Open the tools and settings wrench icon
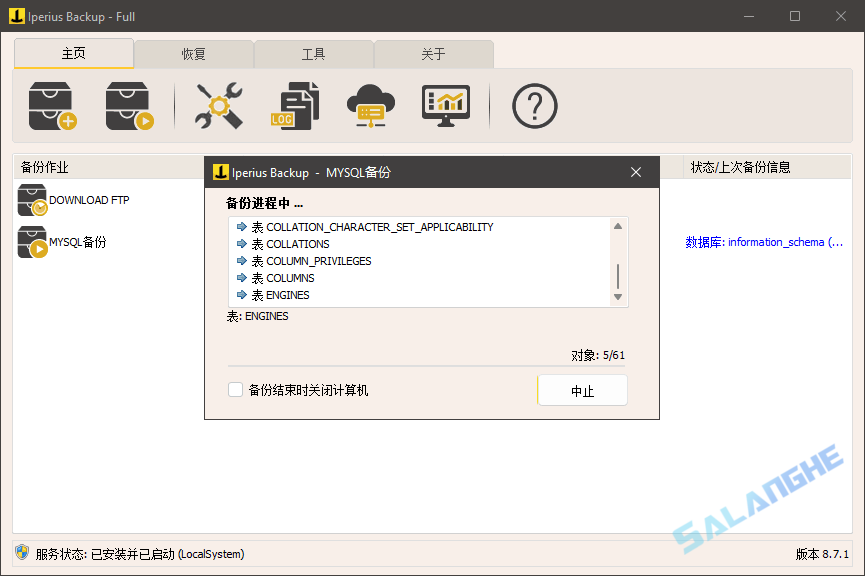 tap(218, 105)
